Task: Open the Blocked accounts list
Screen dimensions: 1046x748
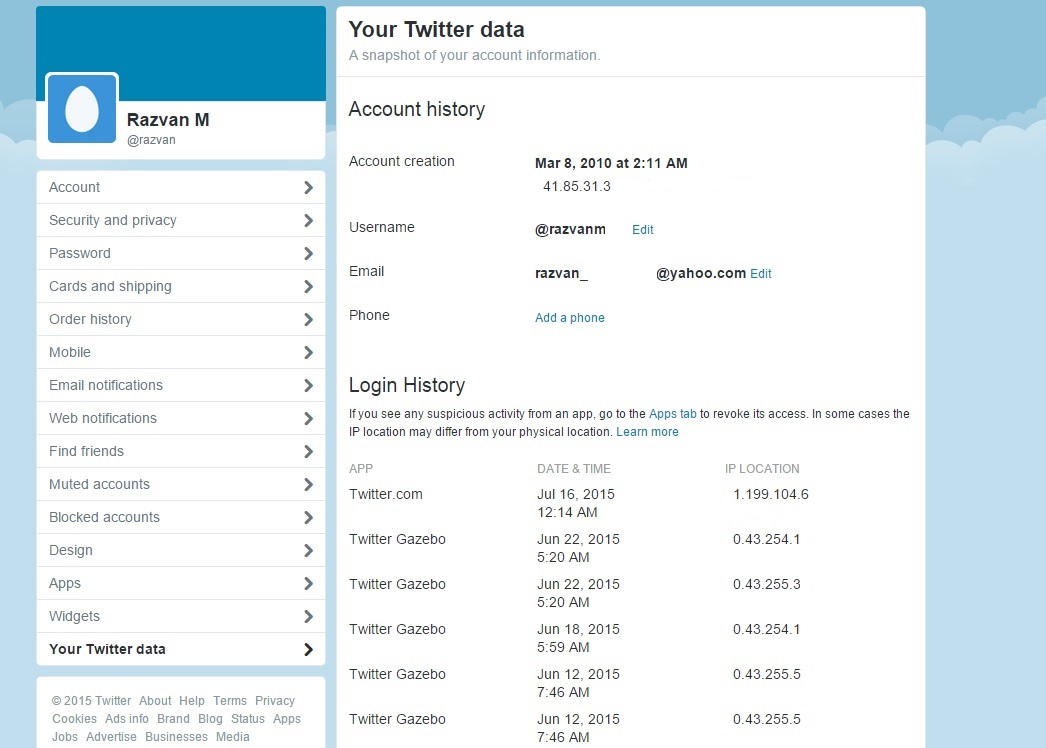Action: (104, 517)
